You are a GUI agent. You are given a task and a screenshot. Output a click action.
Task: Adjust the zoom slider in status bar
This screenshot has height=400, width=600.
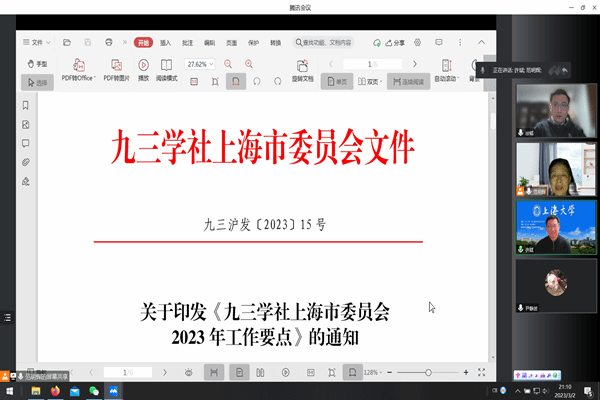pos(428,372)
